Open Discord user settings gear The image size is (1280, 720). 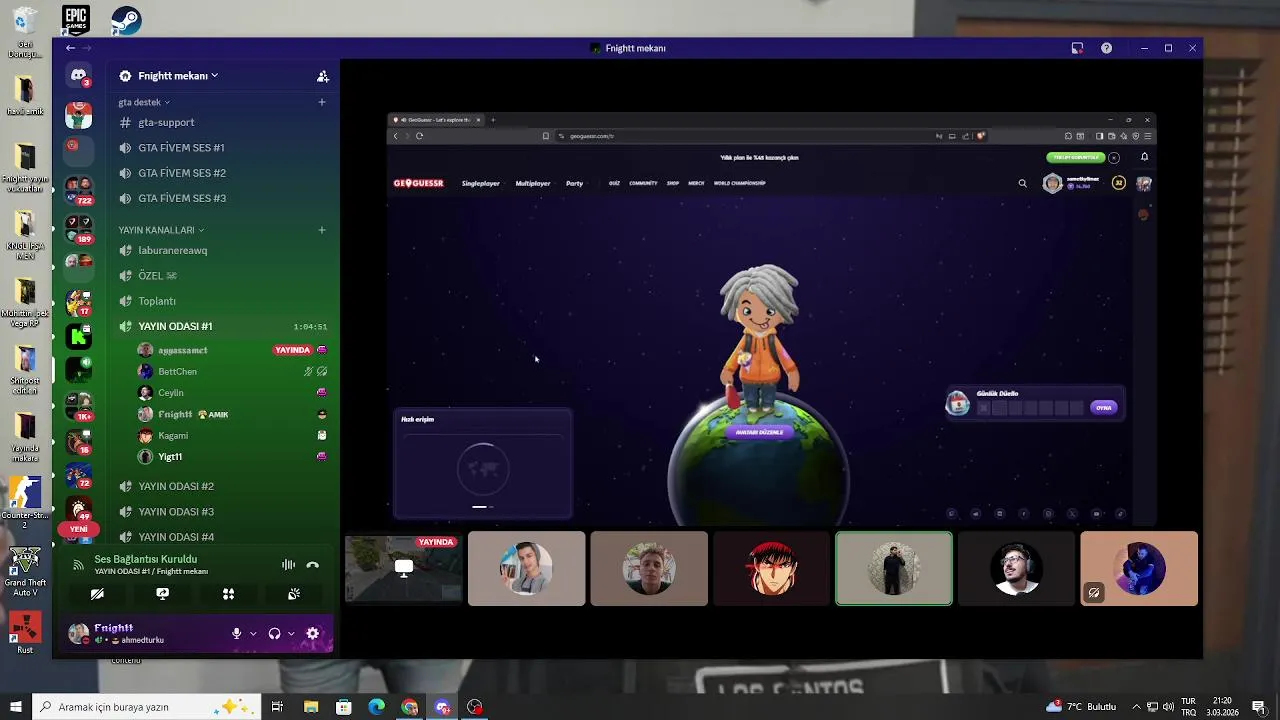click(313, 633)
